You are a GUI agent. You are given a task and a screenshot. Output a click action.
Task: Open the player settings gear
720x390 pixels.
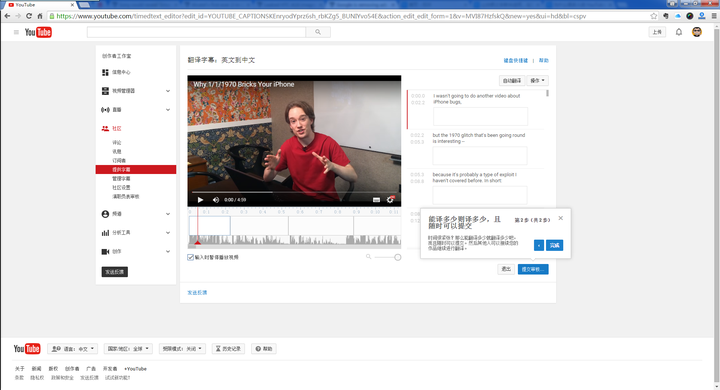tap(390, 199)
